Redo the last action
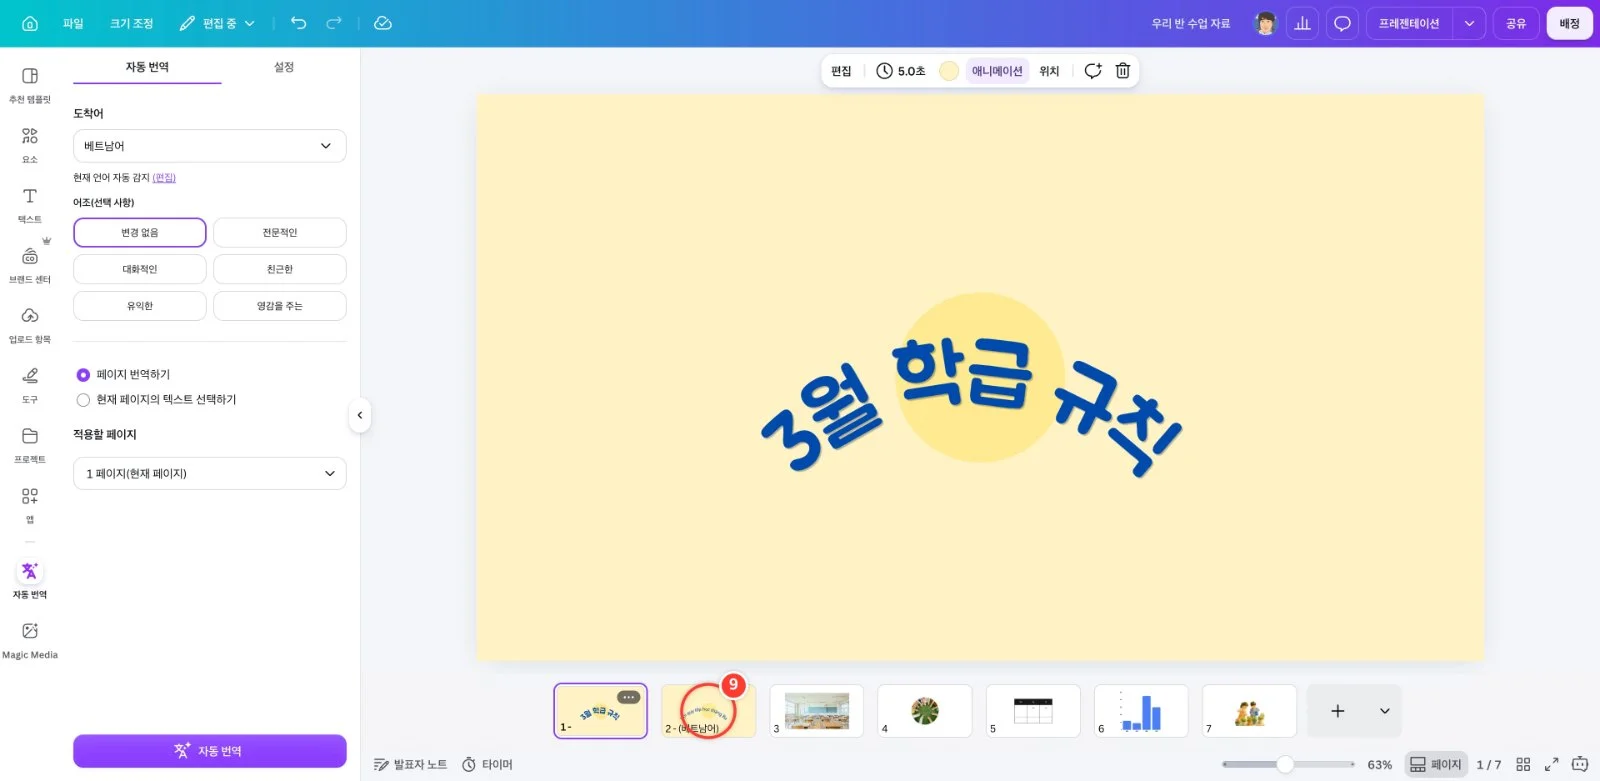This screenshot has width=1600, height=781. tap(334, 23)
